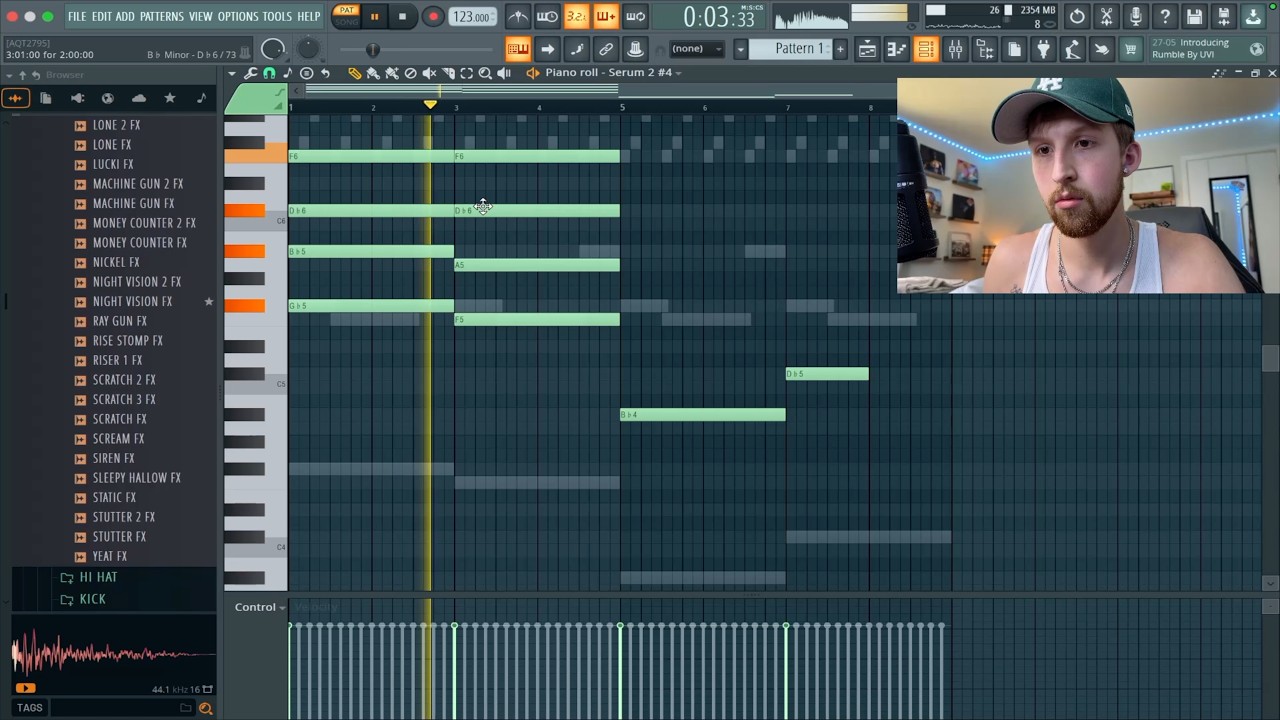
Task: Toggle the 3-2-1 countdown before recording
Action: (577, 16)
